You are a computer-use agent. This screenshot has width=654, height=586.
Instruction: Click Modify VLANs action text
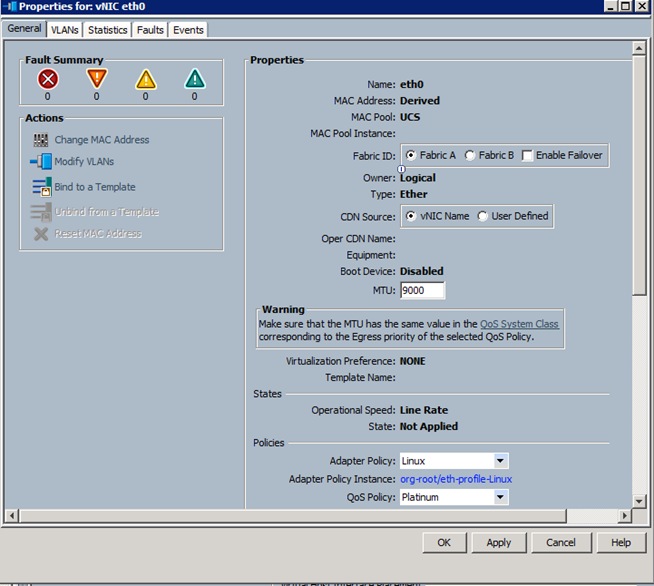click(84, 162)
